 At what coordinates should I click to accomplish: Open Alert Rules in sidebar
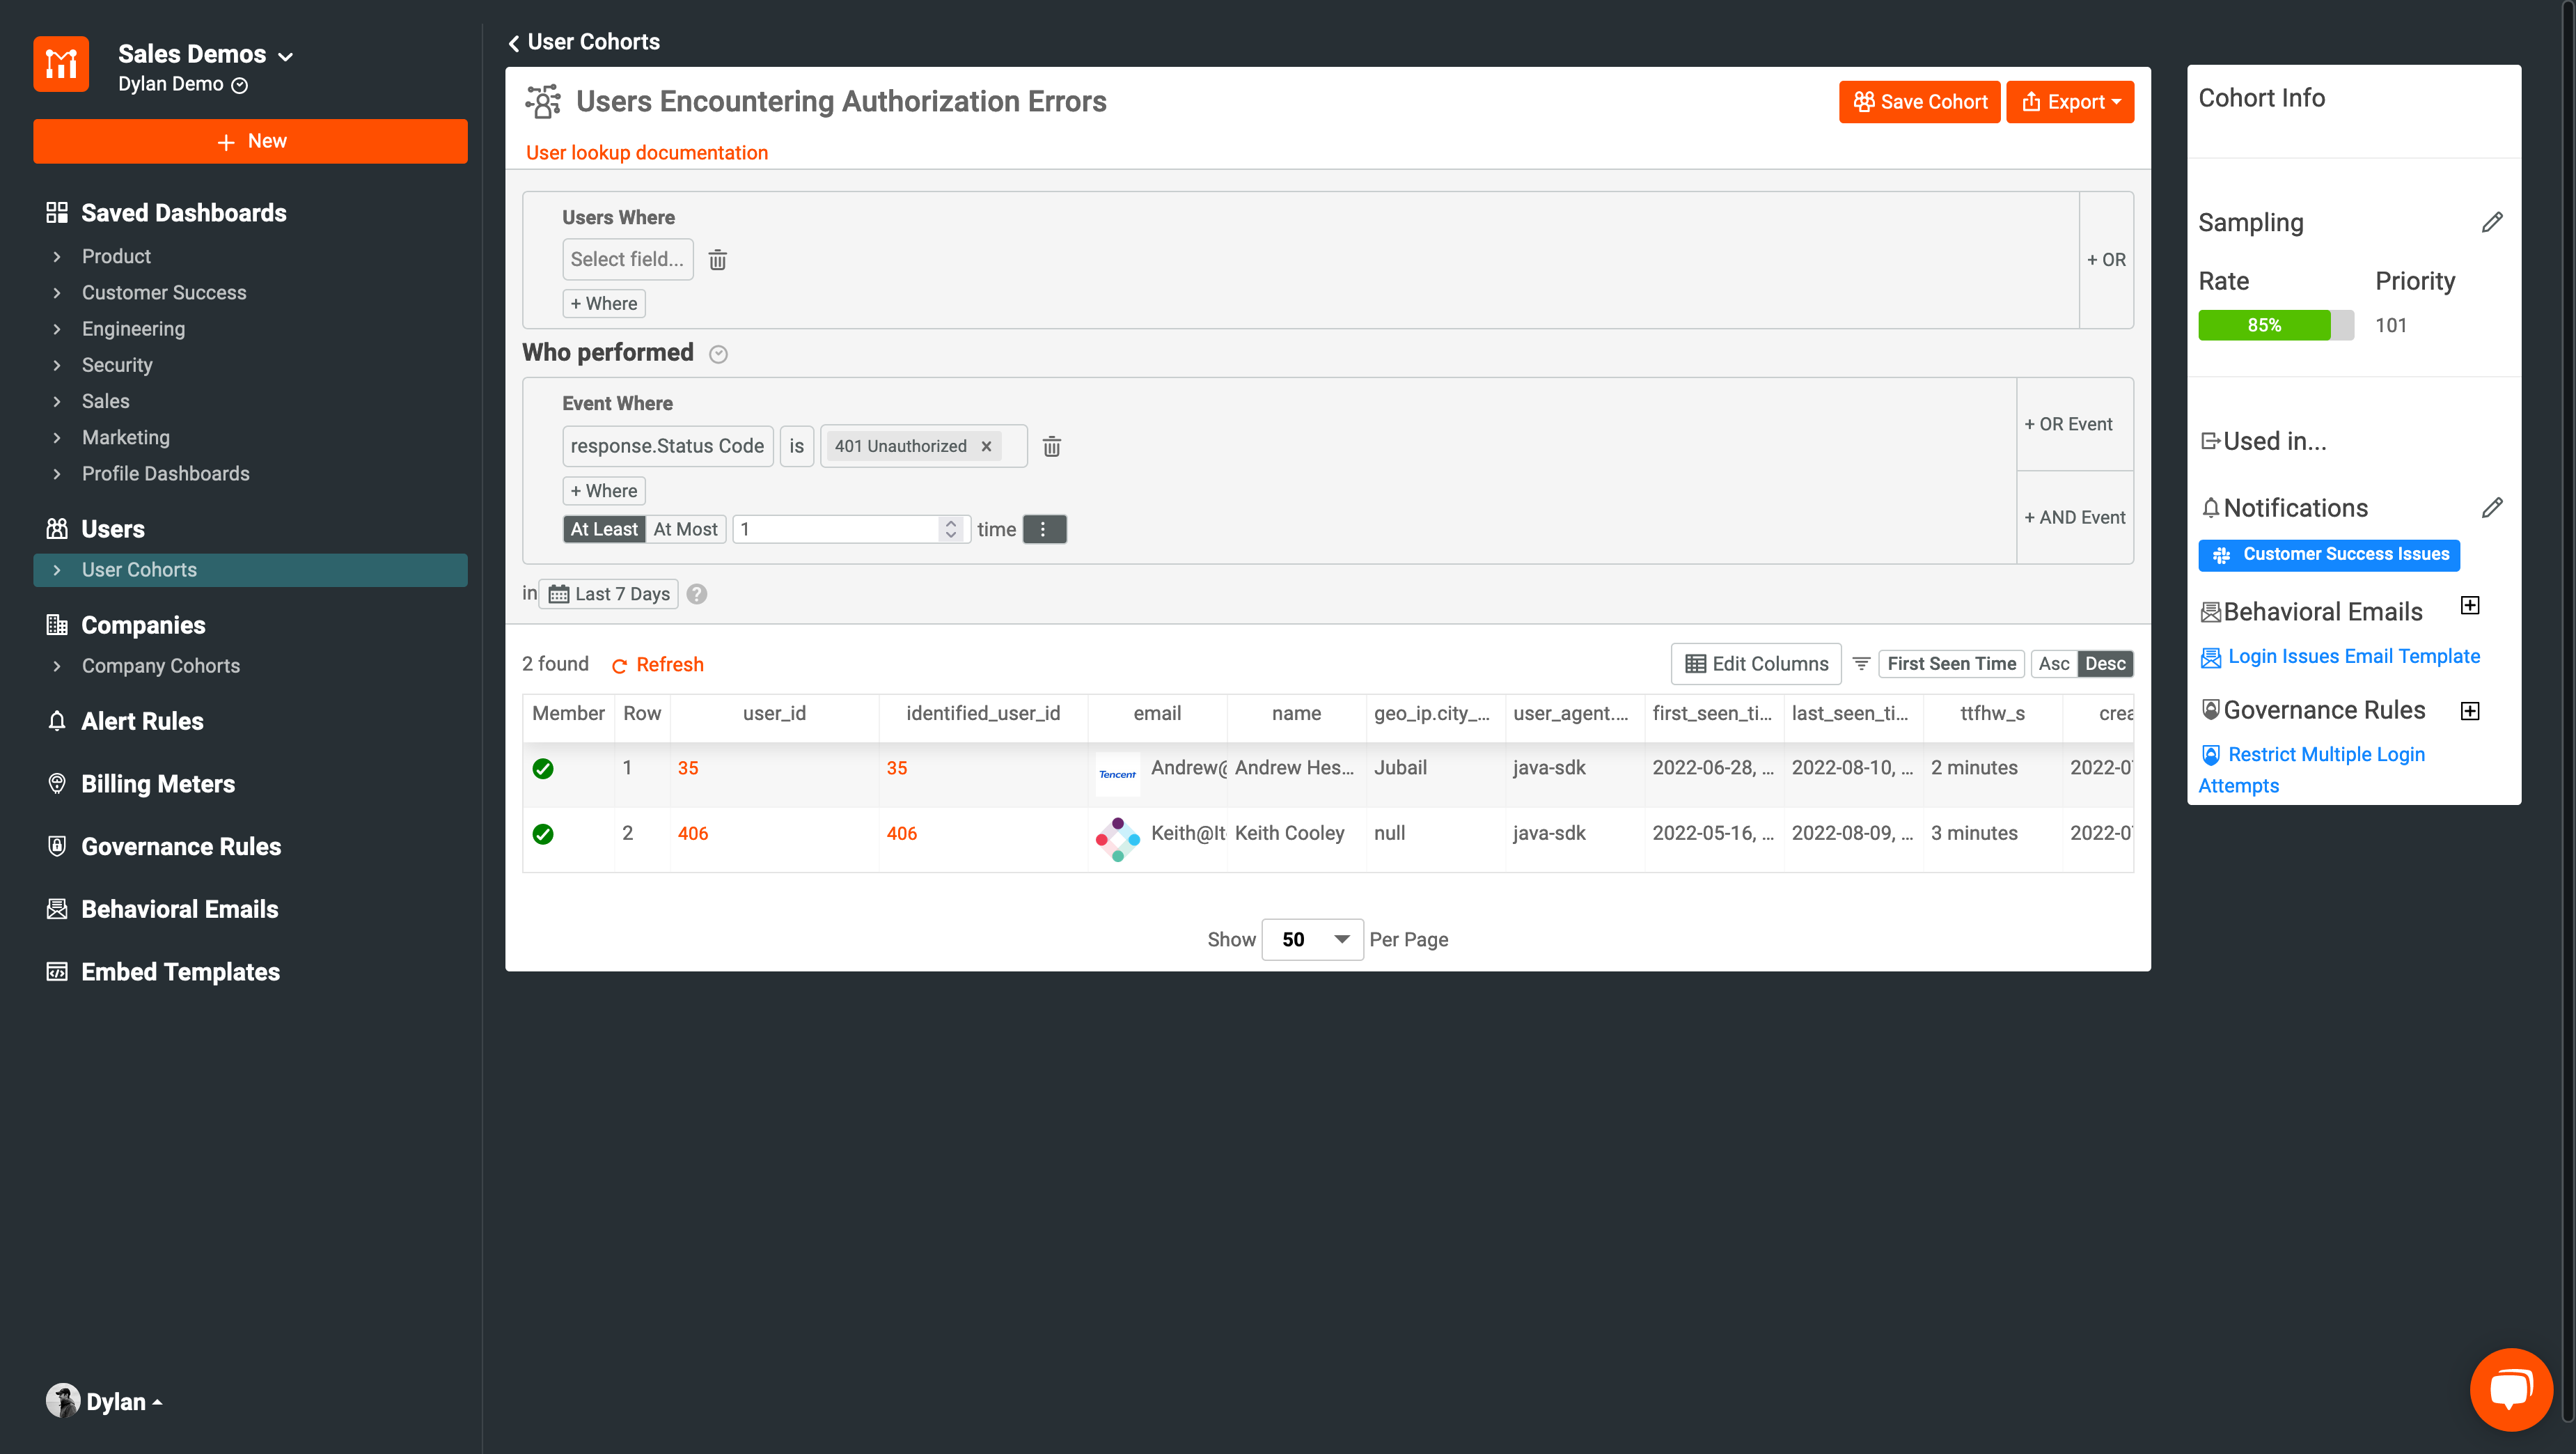click(x=142, y=721)
